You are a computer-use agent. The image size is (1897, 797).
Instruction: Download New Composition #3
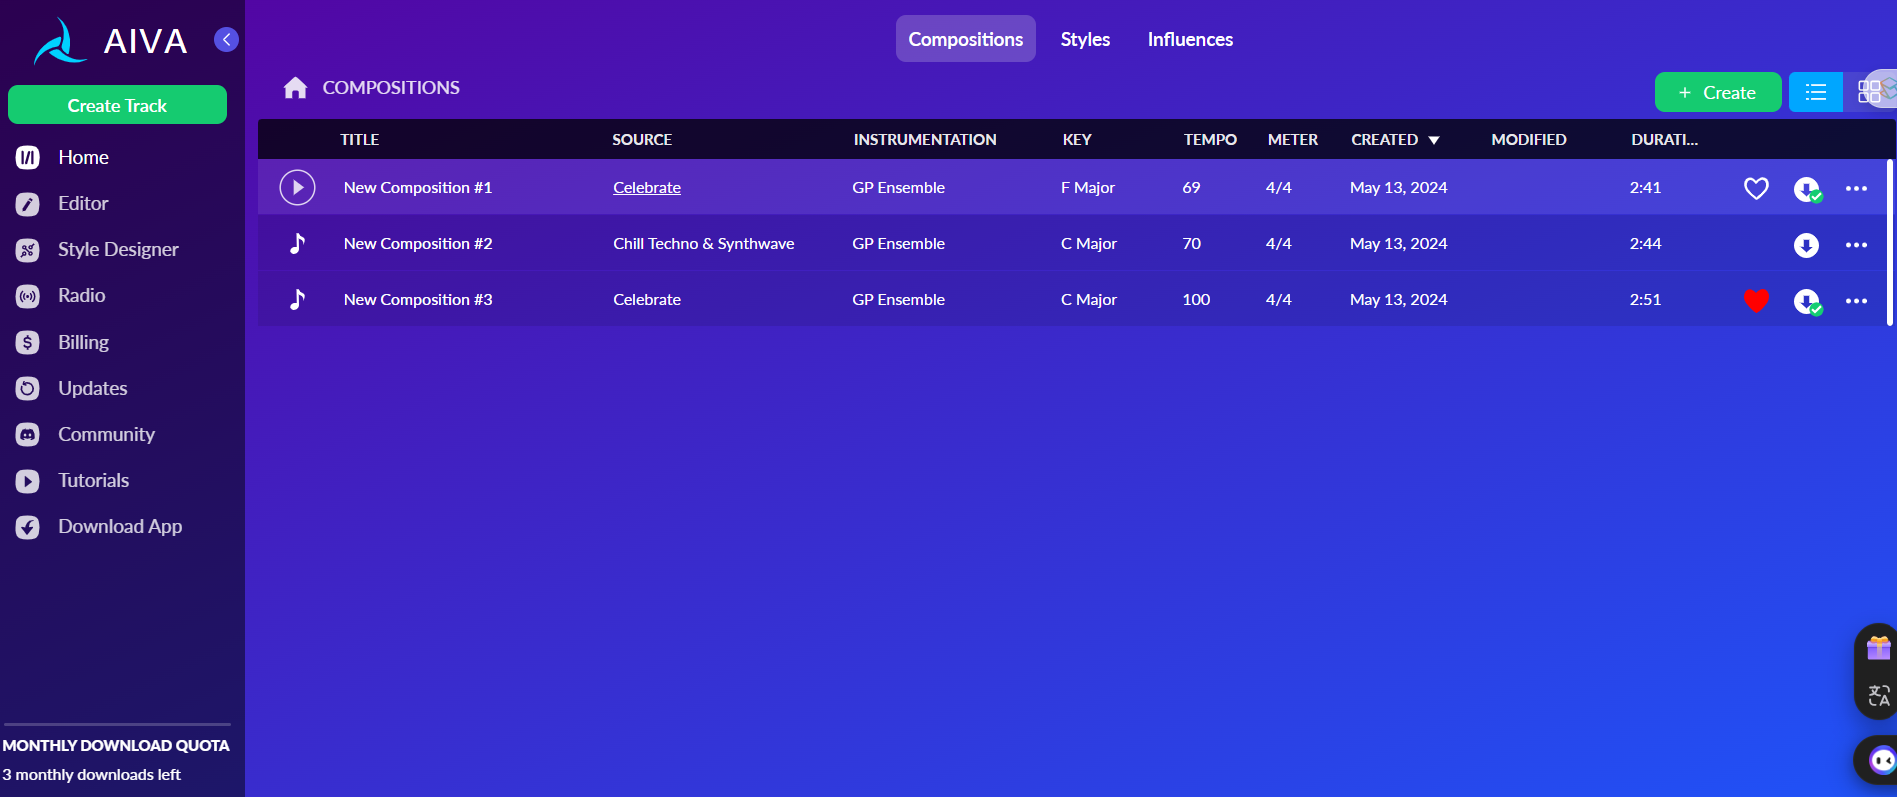1806,301
